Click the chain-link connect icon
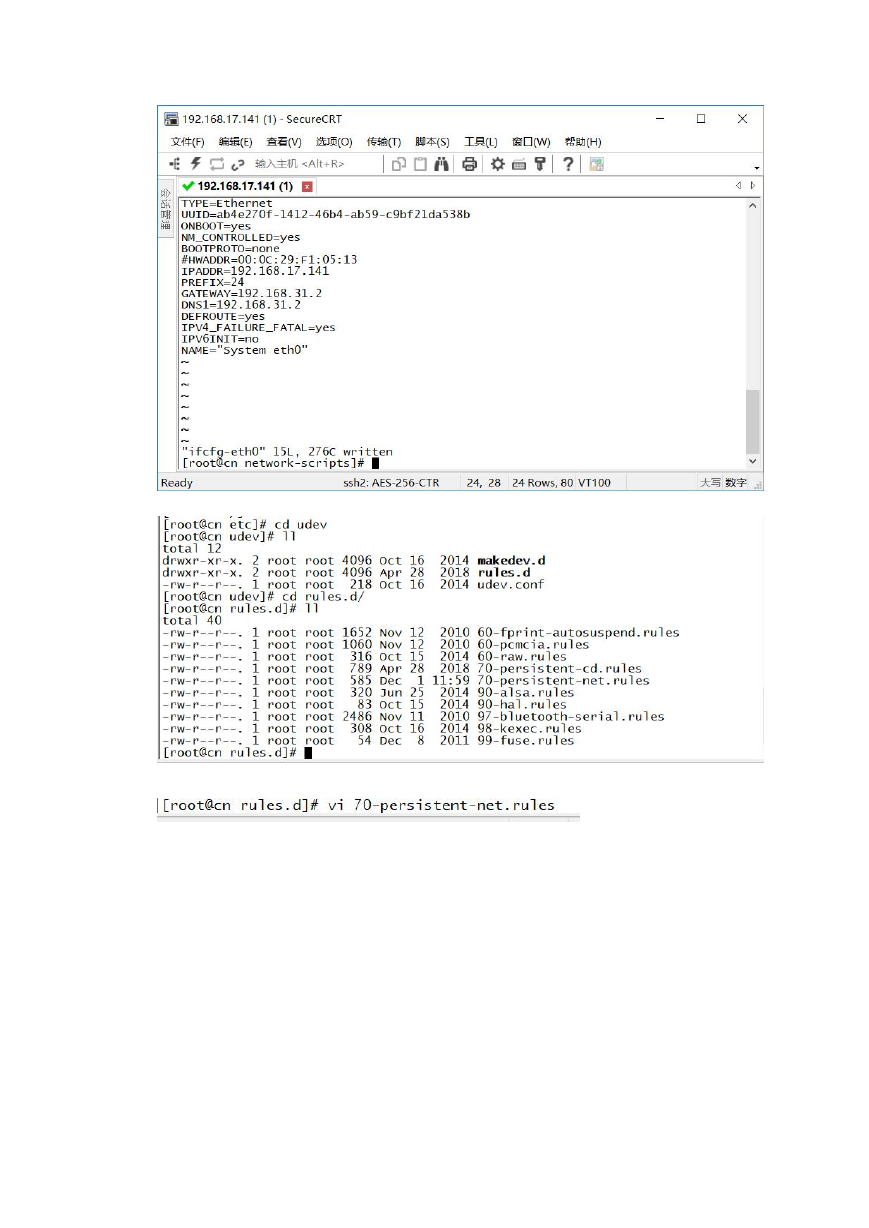869x1228 pixels. tap(238, 164)
